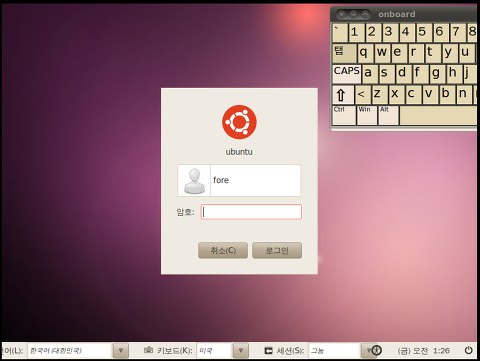Click the s key on onboard
Viewport: 480px width, 361px height.
point(387,74)
